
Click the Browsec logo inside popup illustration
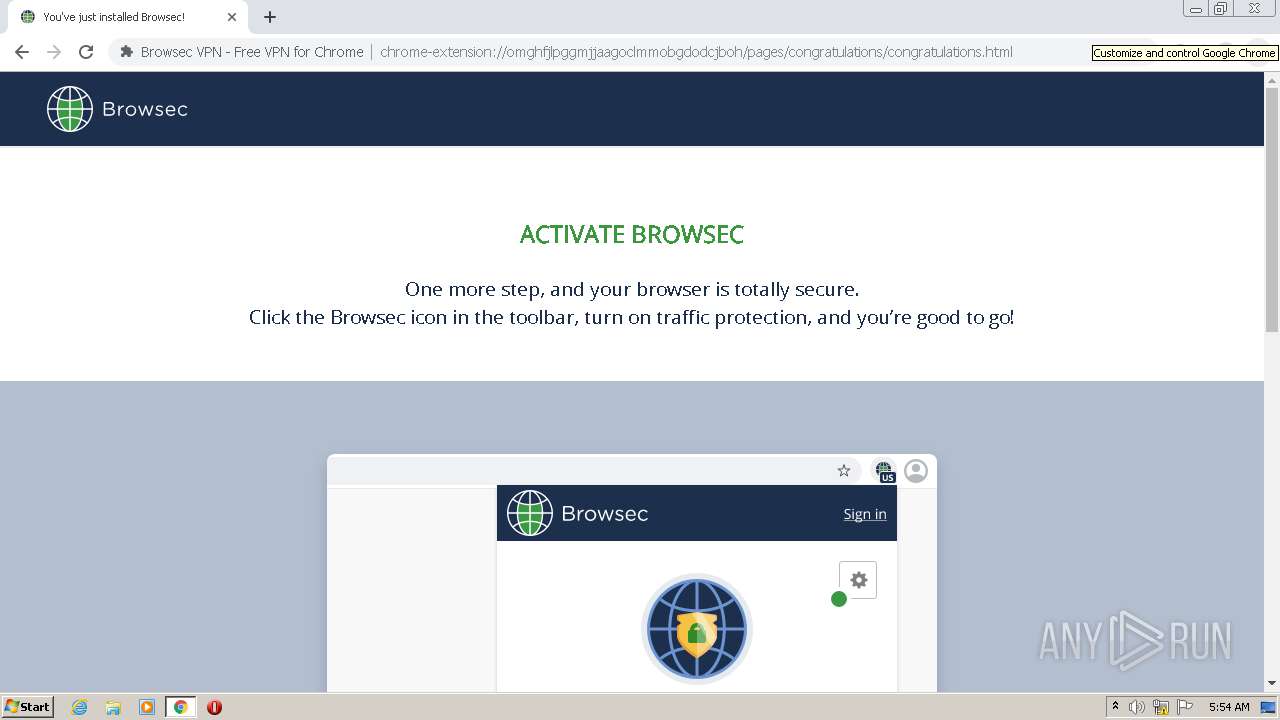pyautogui.click(x=577, y=513)
